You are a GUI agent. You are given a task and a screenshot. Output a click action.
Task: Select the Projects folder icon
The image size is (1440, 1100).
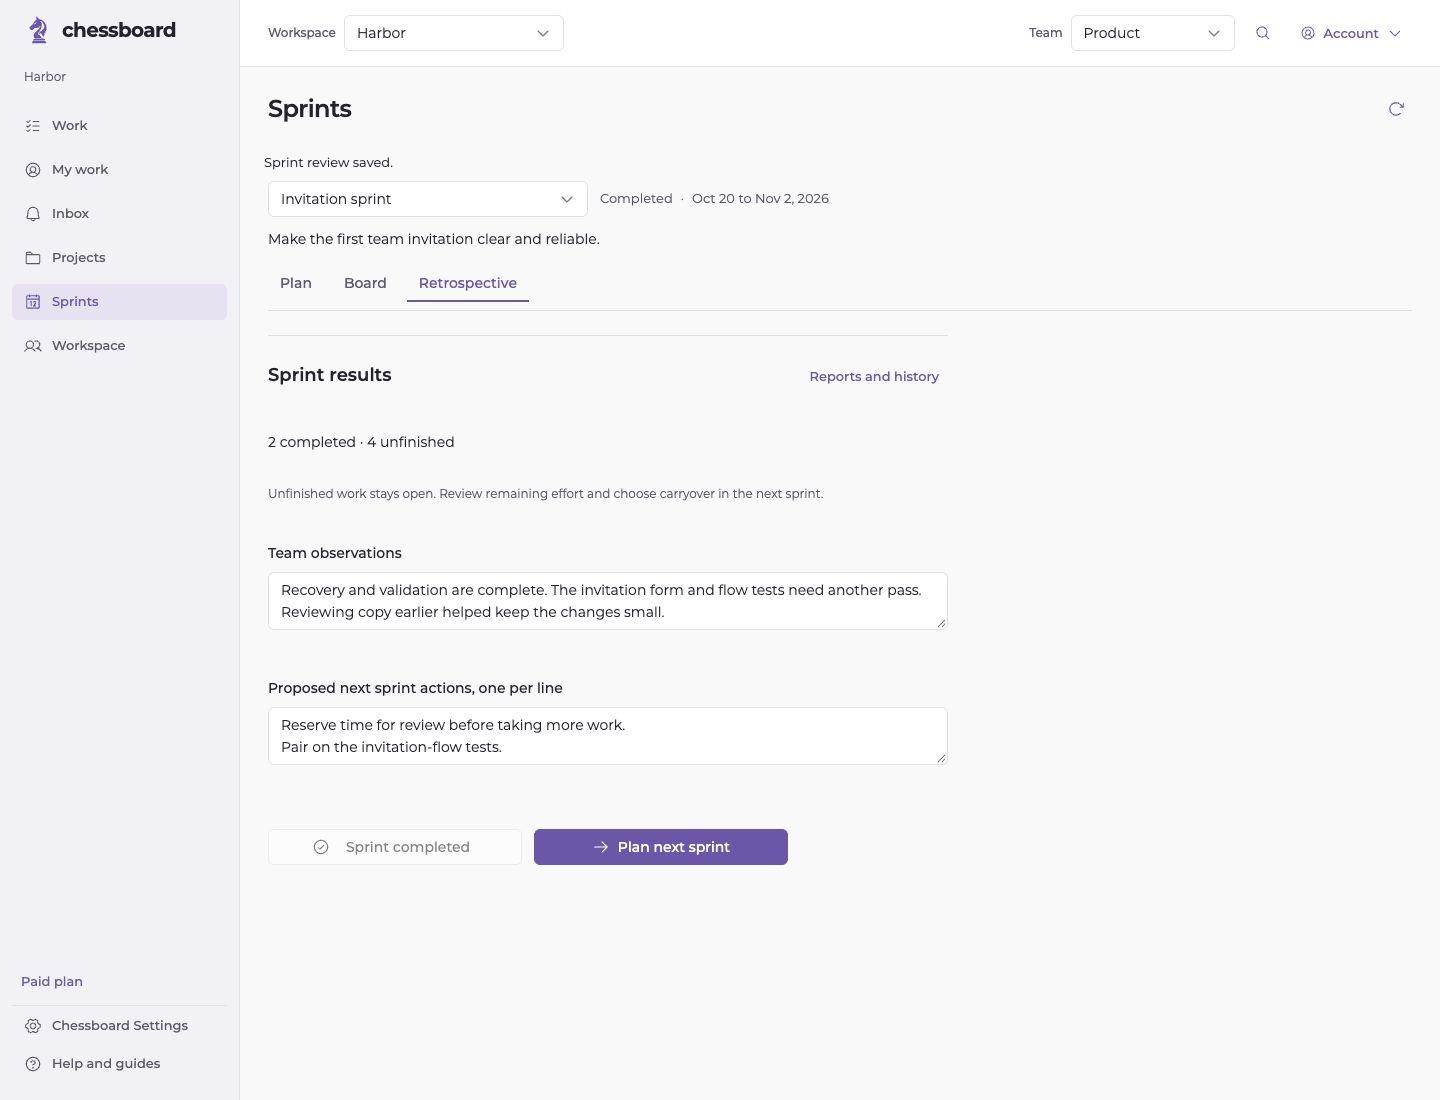point(33,258)
